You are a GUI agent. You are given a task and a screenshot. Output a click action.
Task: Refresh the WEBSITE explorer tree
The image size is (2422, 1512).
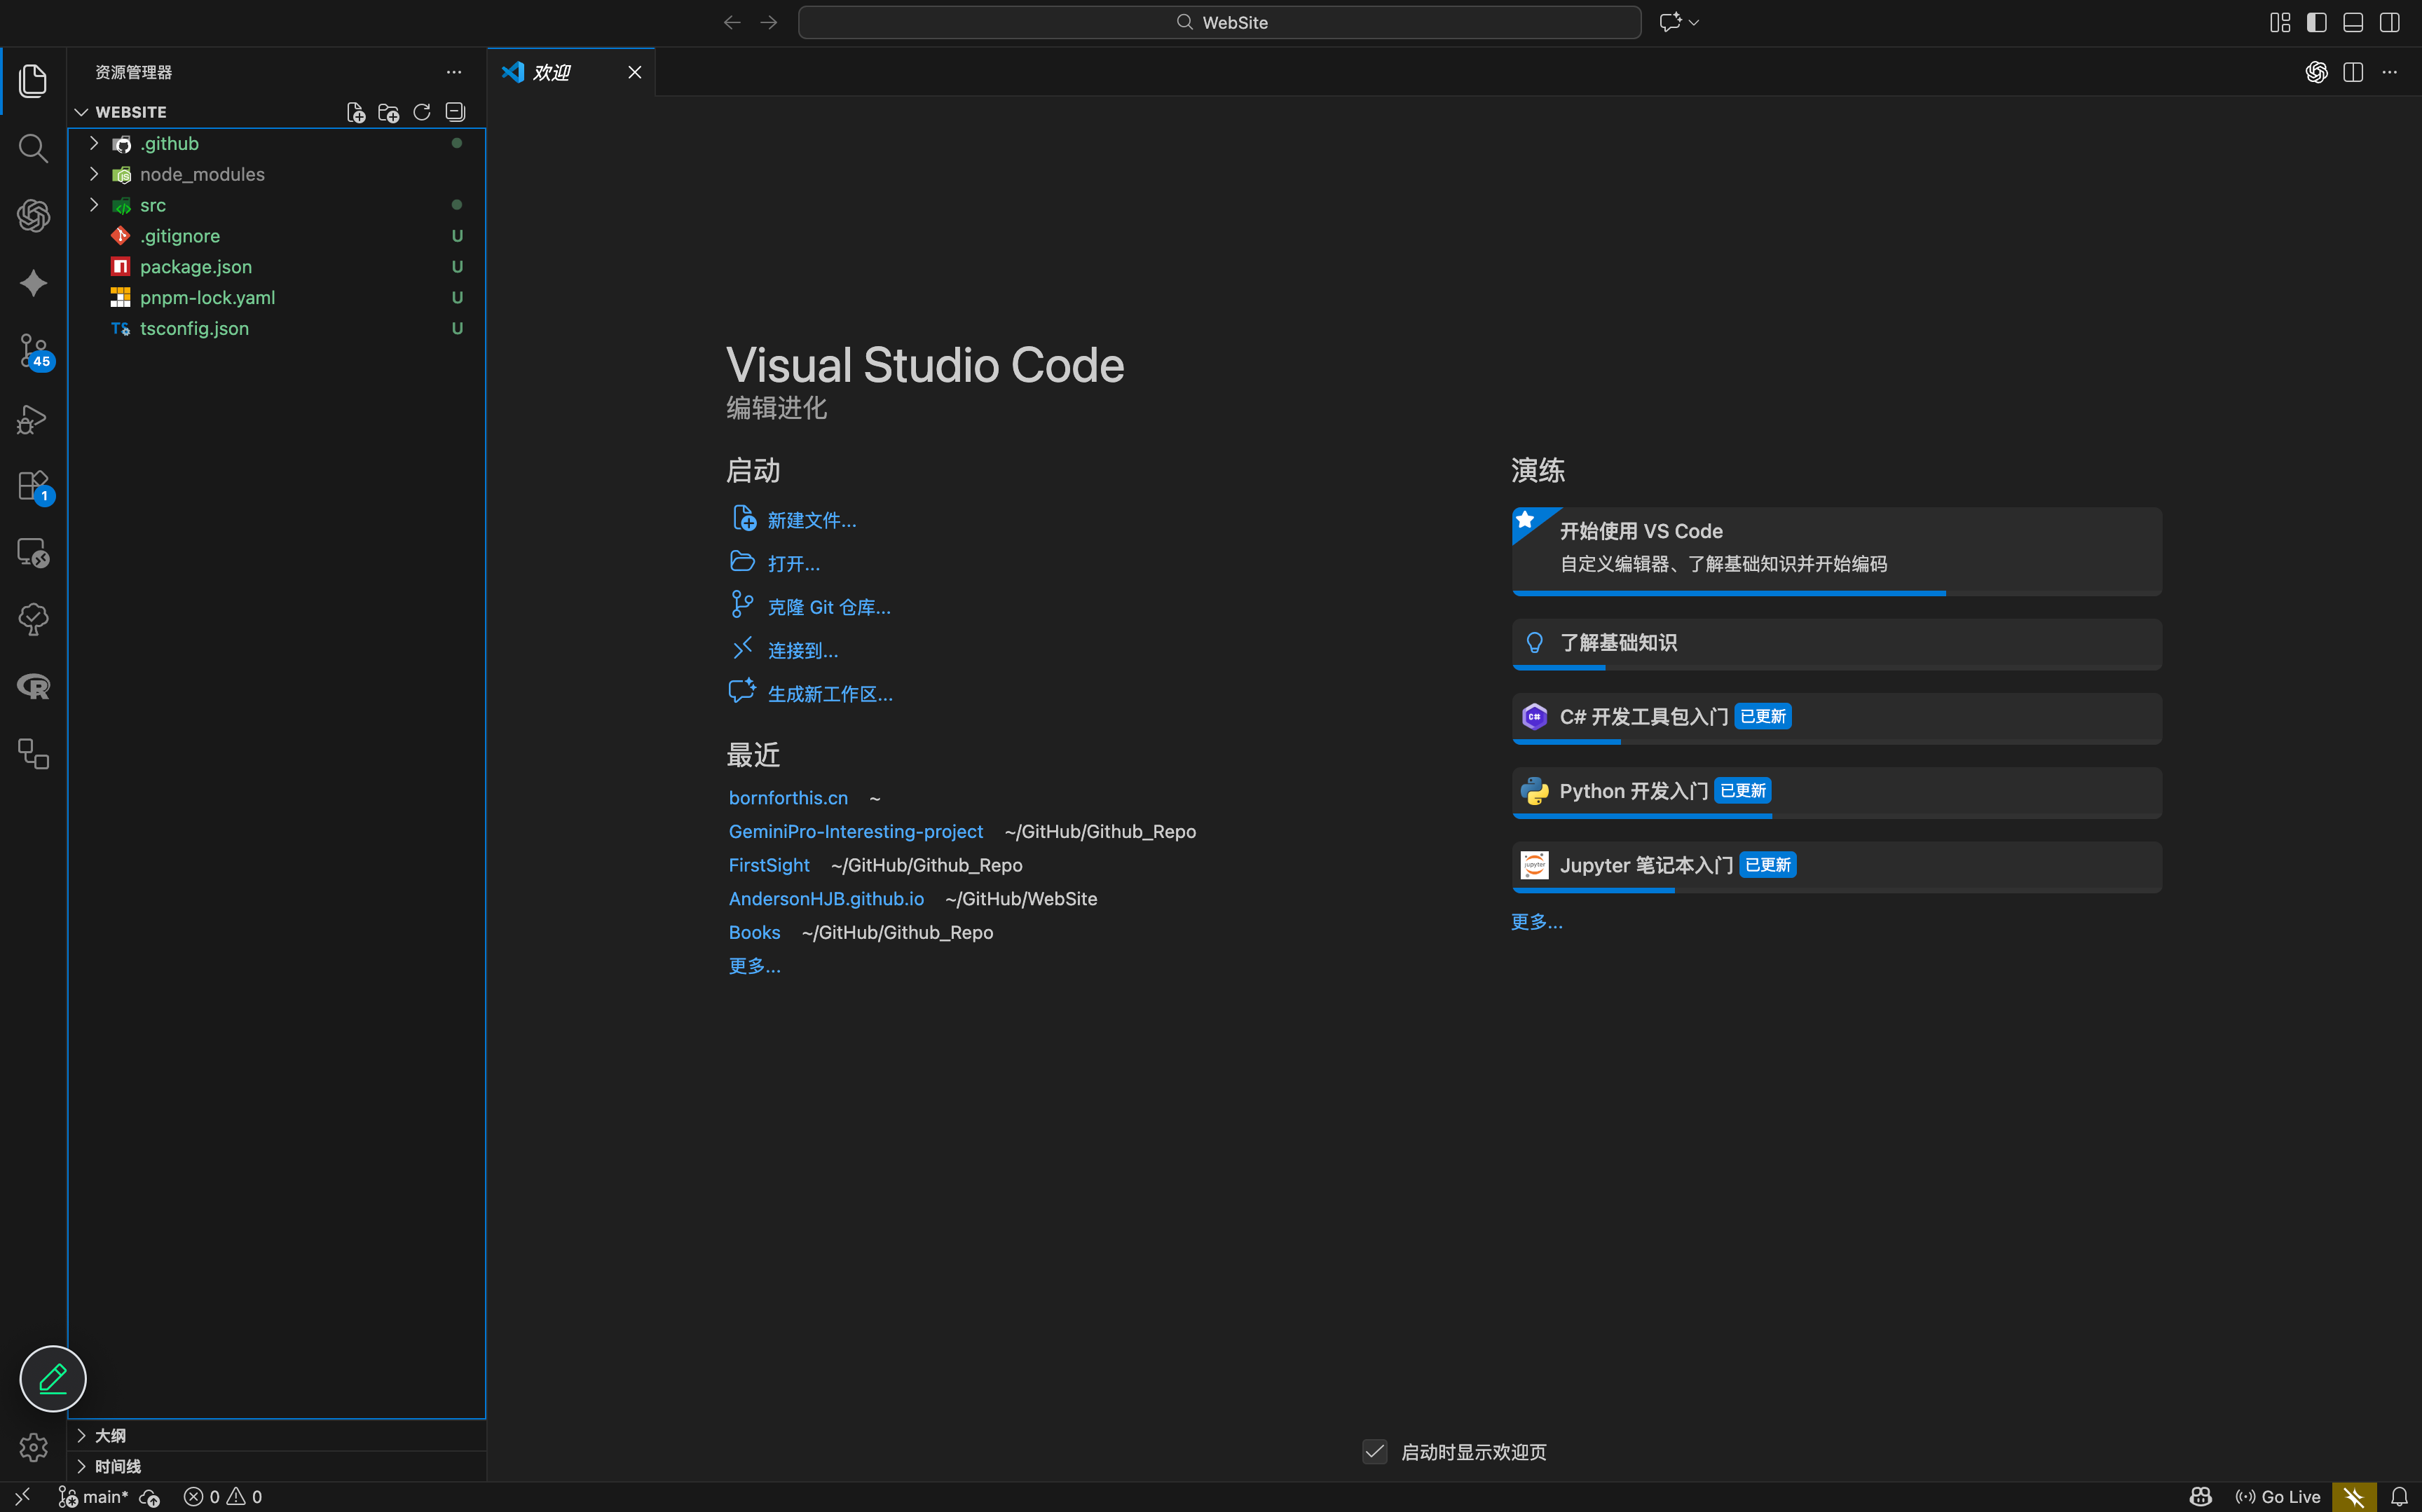(422, 112)
